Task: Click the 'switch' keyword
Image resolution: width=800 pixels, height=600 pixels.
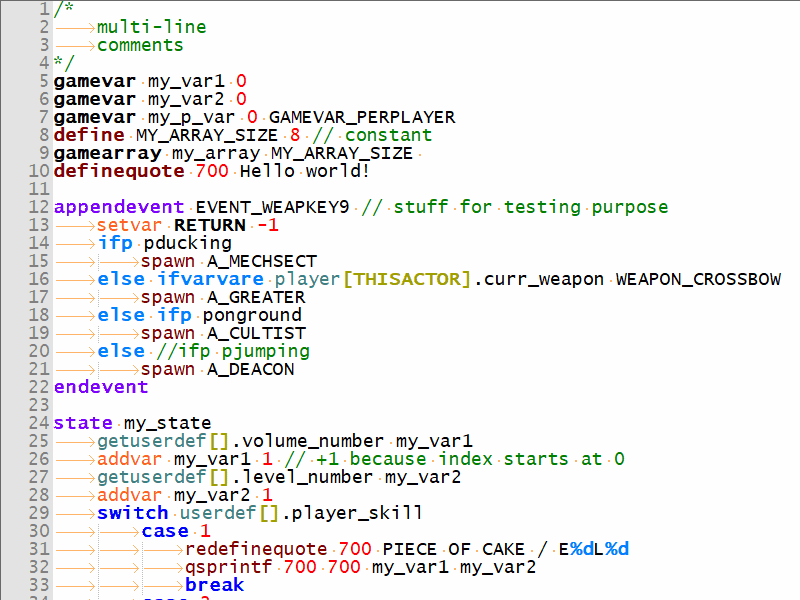Action: (133, 513)
